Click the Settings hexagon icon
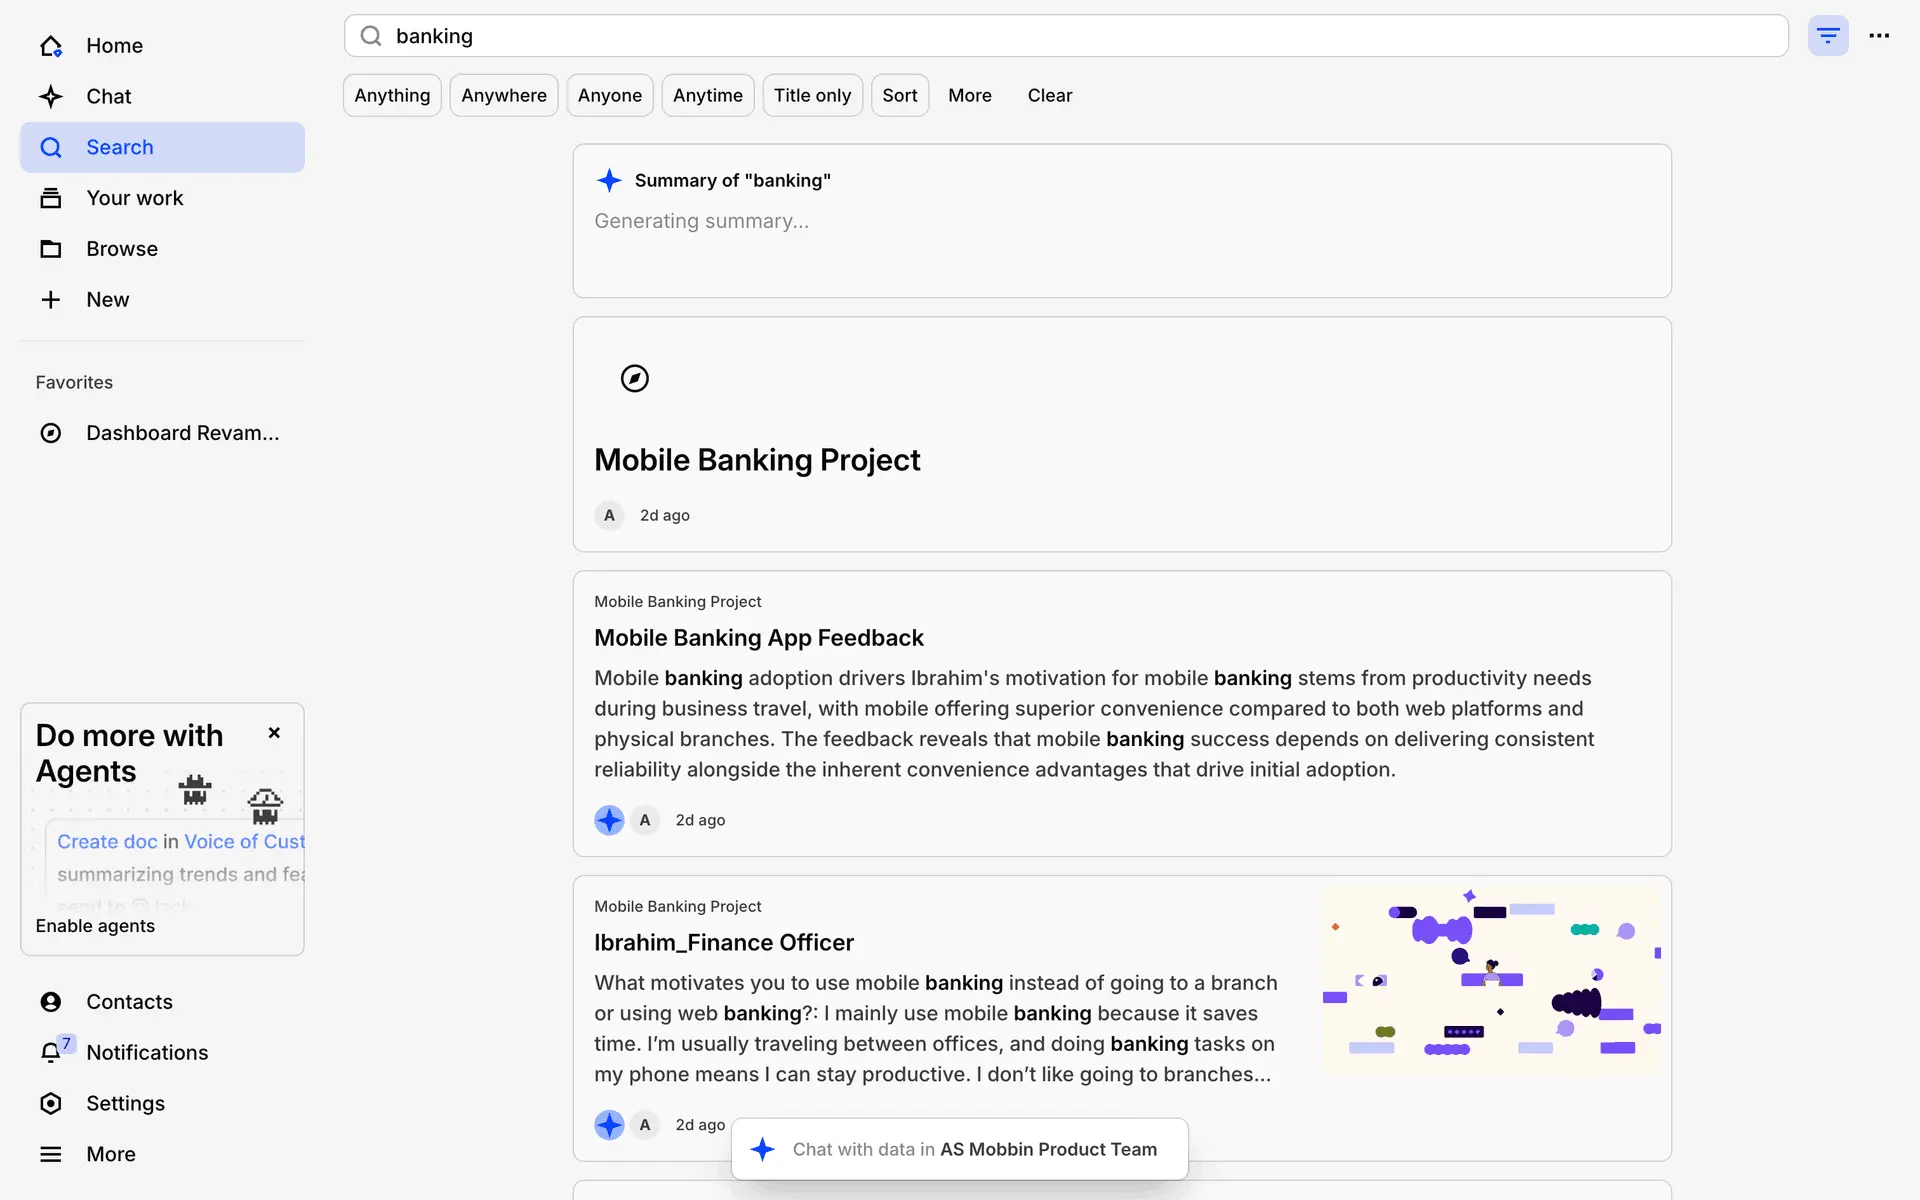Image resolution: width=1920 pixels, height=1200 pixels. 51,1103
